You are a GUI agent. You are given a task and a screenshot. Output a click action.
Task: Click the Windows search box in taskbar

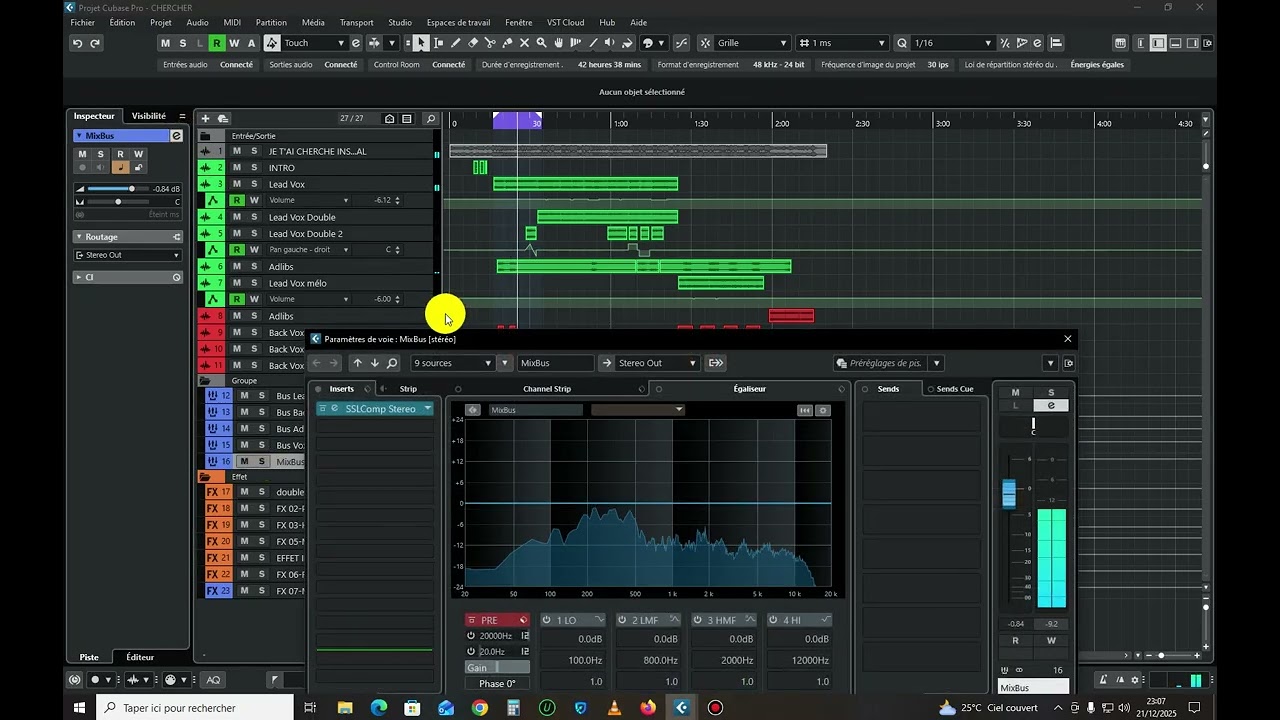coord(196,708)
